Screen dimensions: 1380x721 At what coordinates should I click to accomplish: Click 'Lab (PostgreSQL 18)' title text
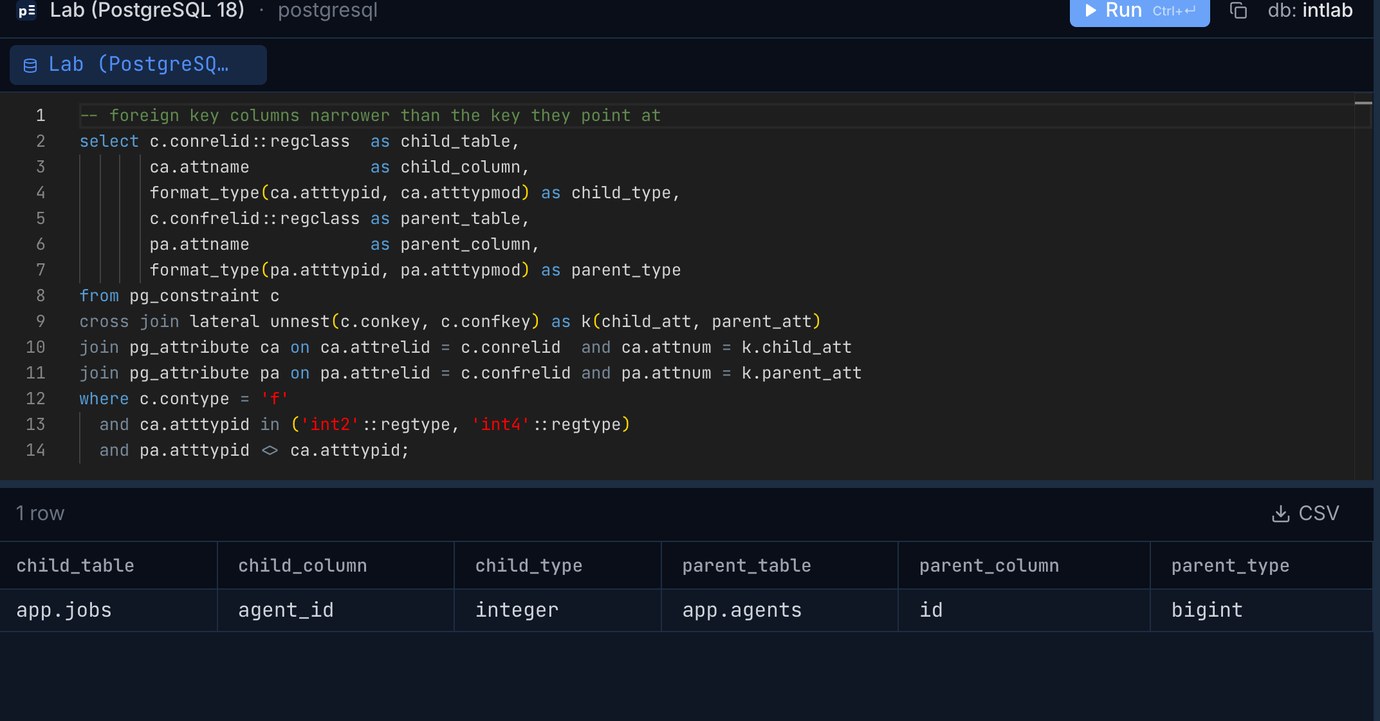(x=146, y=11)
